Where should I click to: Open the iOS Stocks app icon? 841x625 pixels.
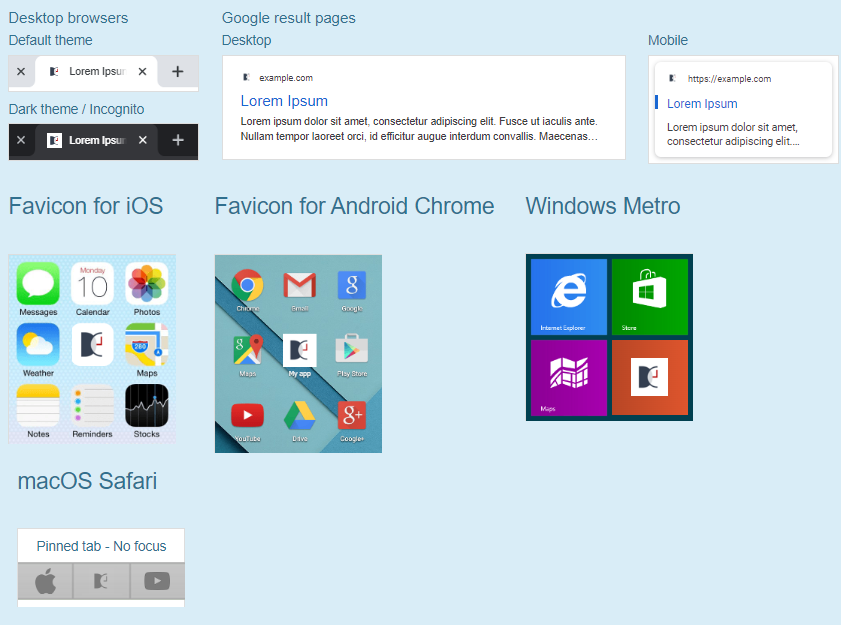(147, 405)
